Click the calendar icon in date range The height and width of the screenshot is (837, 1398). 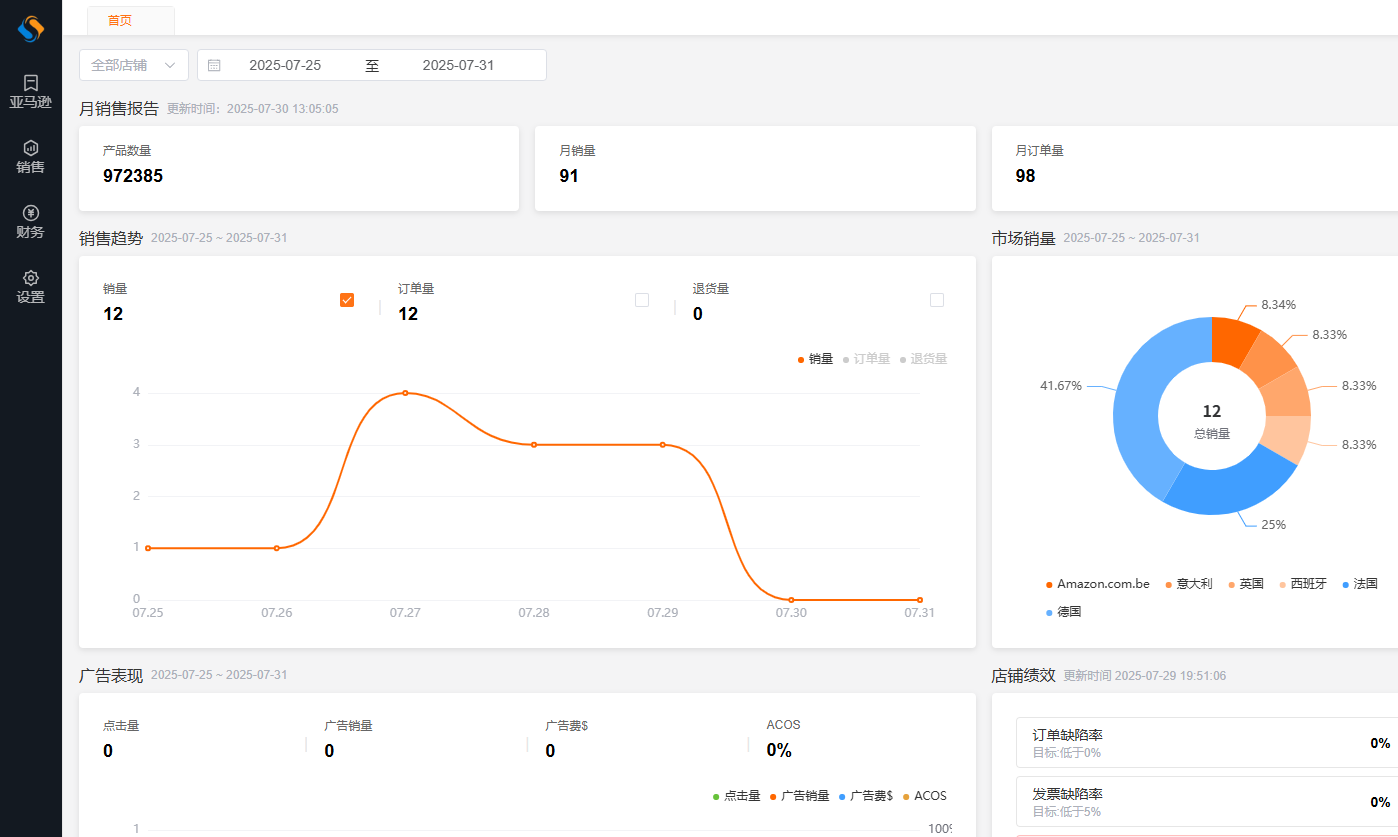(214, 65)
